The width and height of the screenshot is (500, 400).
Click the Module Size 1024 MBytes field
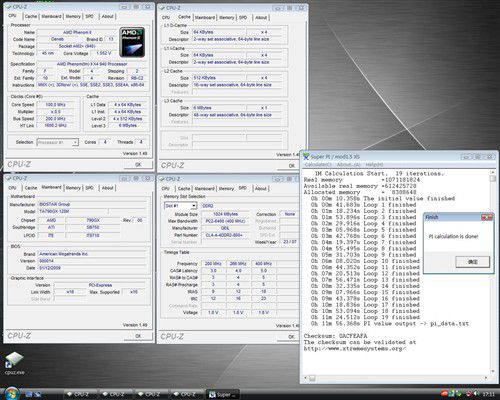(x=225, y=214)
